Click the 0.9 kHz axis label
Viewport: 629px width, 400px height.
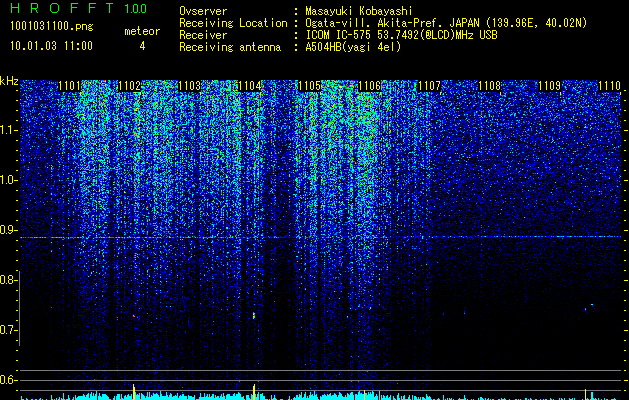pos(8,230)
